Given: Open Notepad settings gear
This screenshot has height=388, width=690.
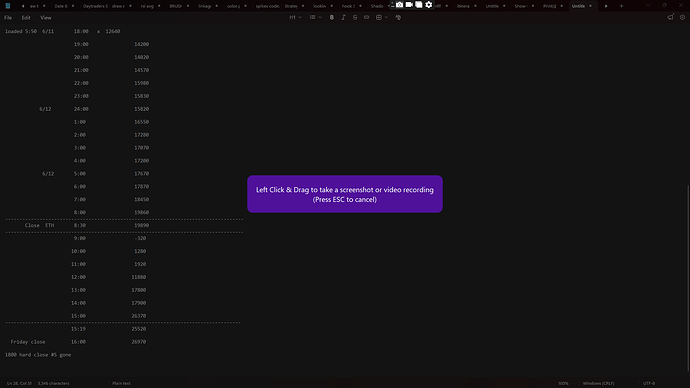Looking at the screenshot, I should pyautogui.click(x=682, y=17).
